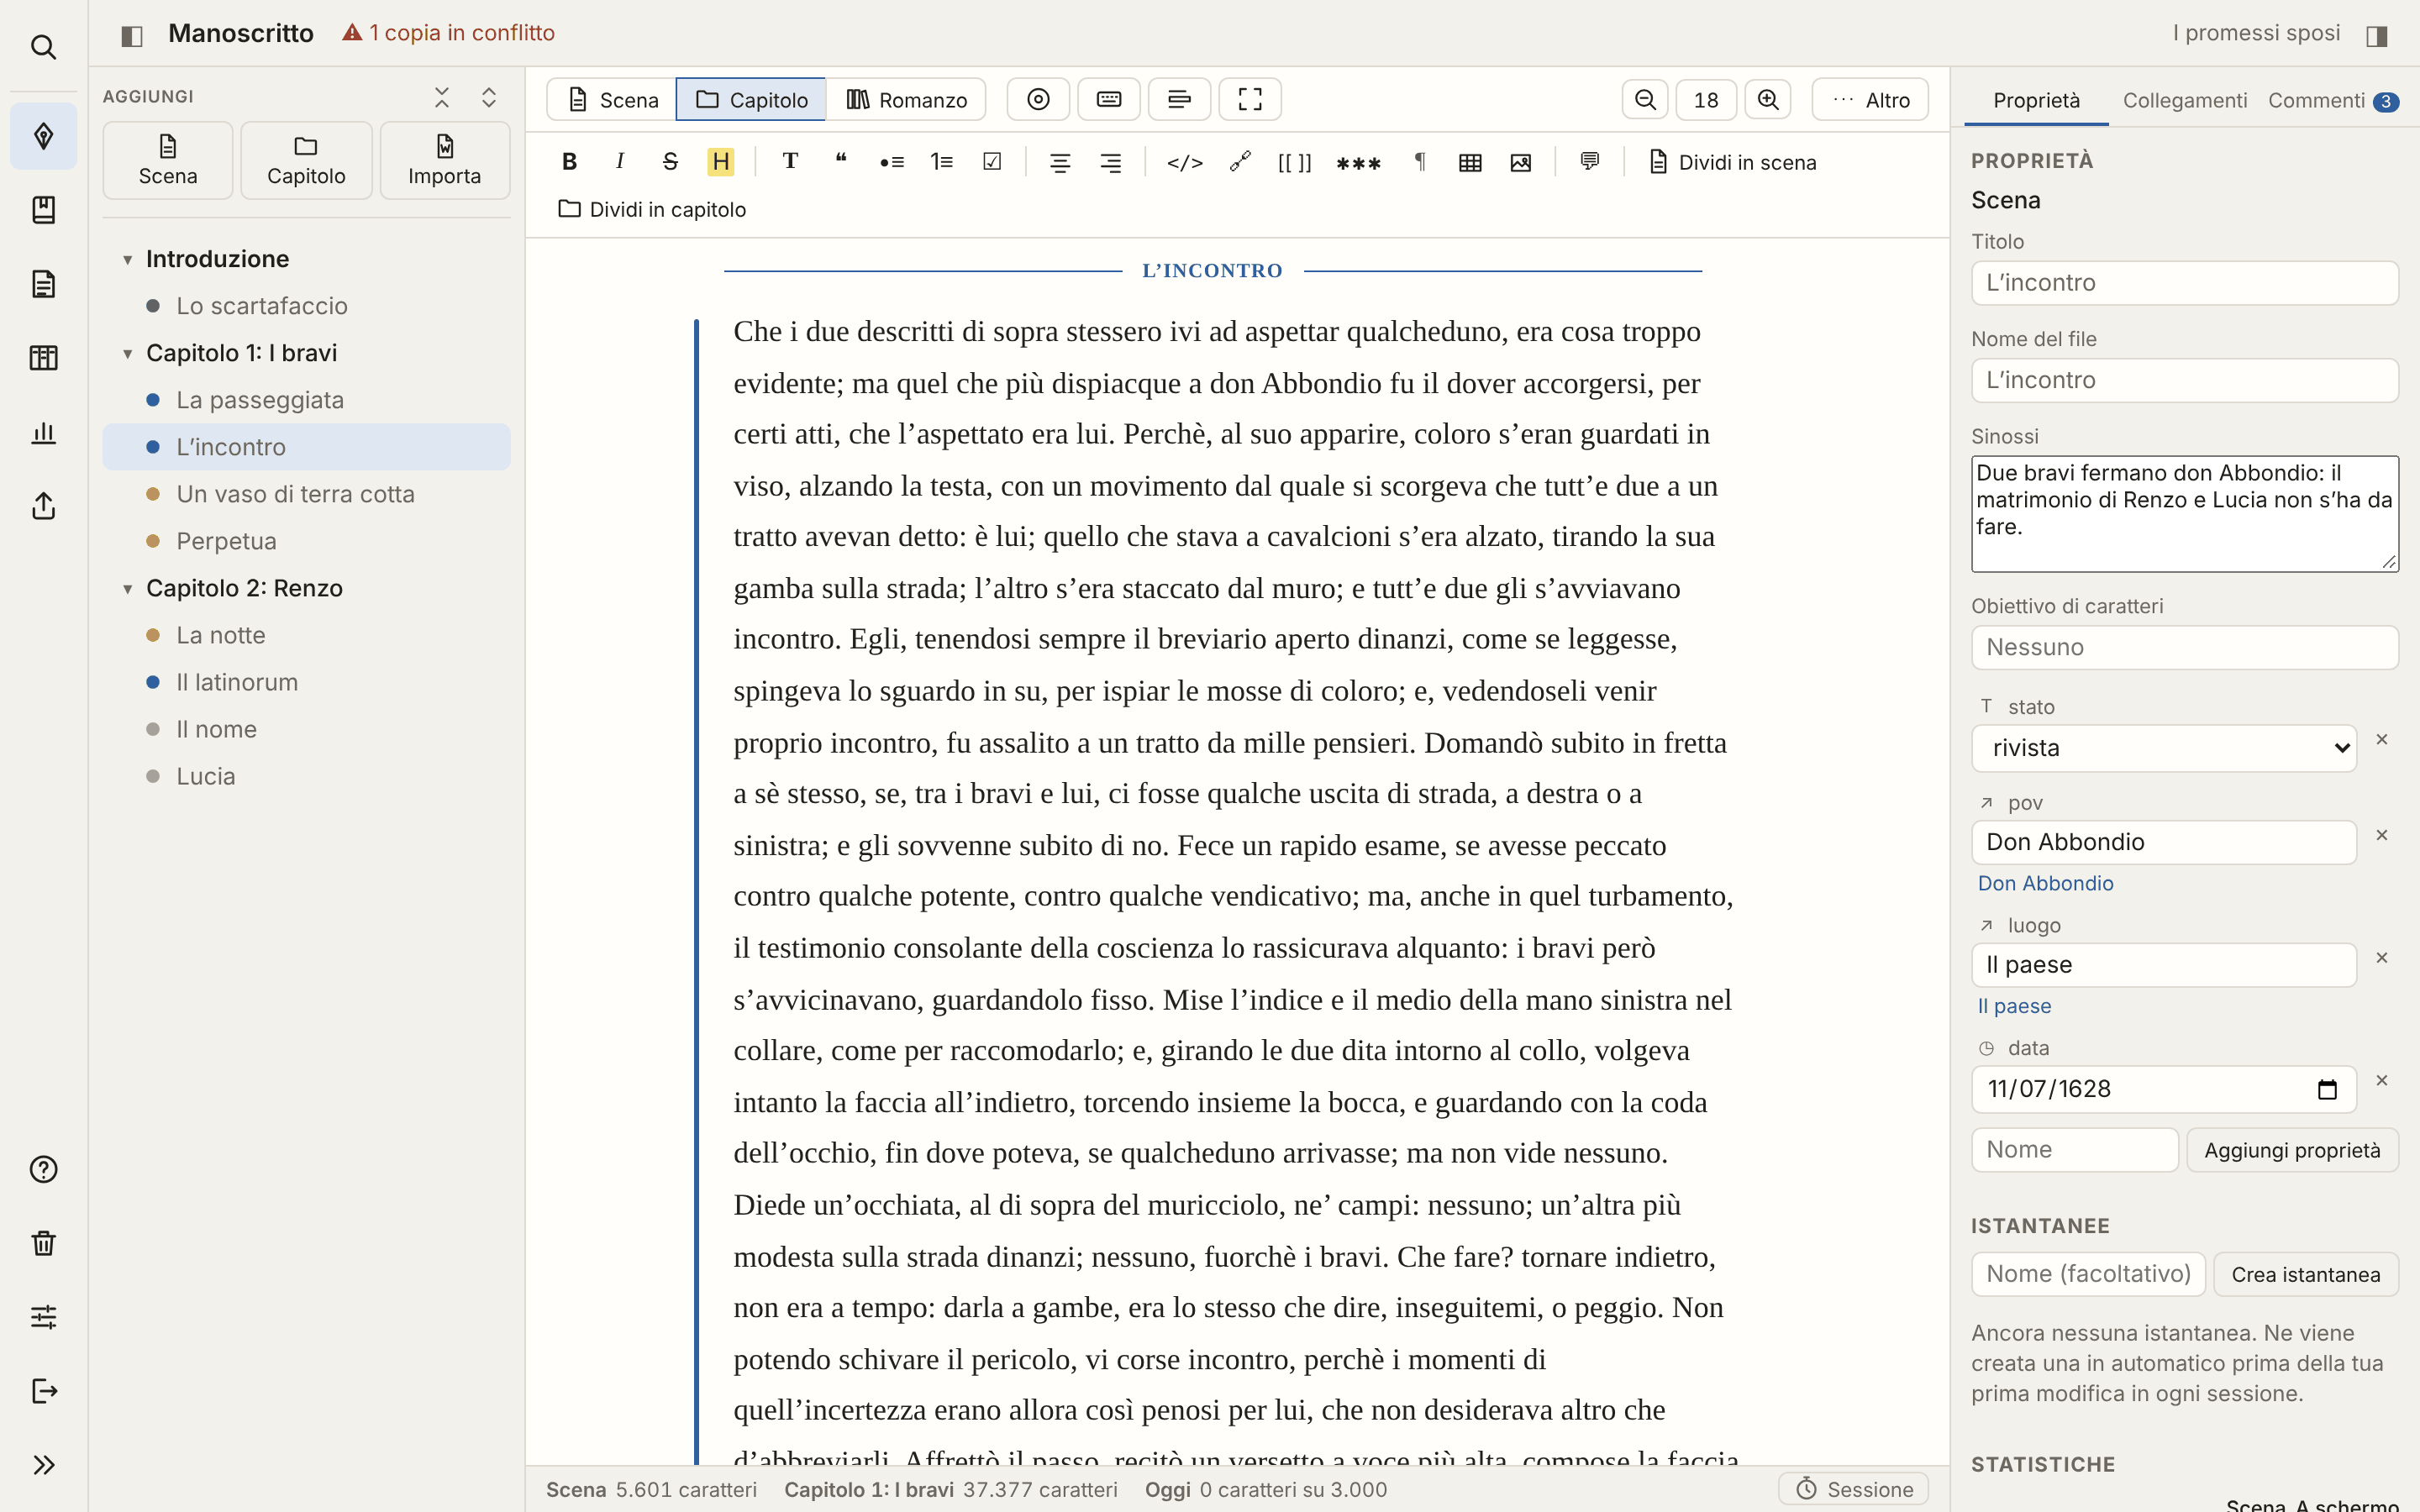Image resolution: width=2420 pixels, height=1512 pixels.
Task: Collapse Capitolo 1: I bravi
Action: 128,354
